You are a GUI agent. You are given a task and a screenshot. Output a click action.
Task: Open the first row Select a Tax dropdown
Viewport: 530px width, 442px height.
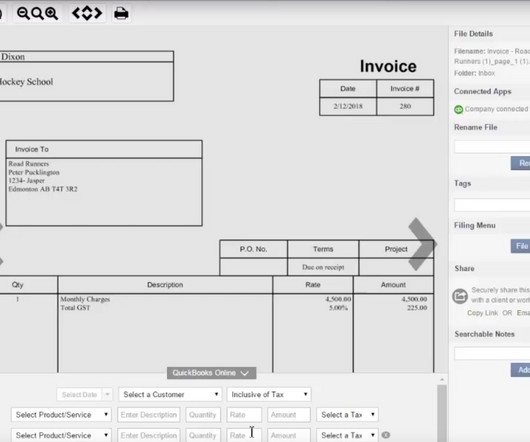pos(347,415)
